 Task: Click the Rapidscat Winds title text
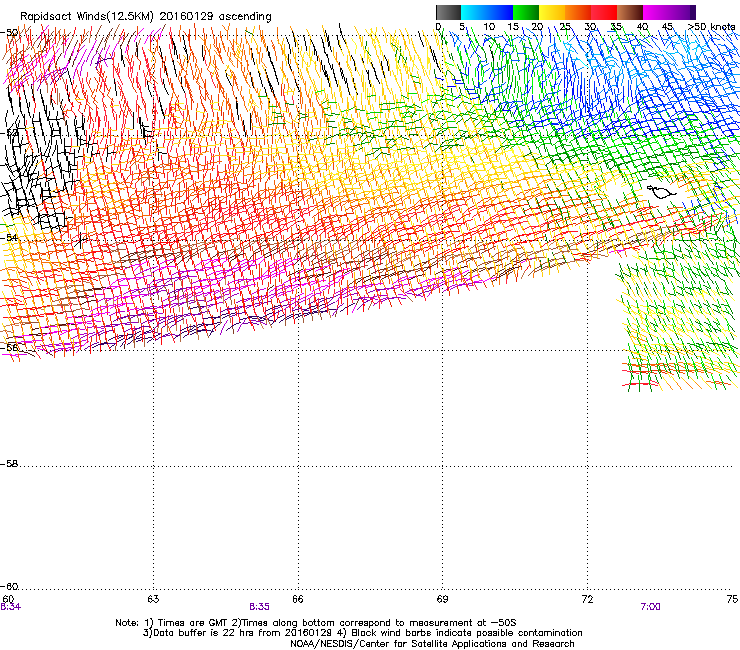145,16
